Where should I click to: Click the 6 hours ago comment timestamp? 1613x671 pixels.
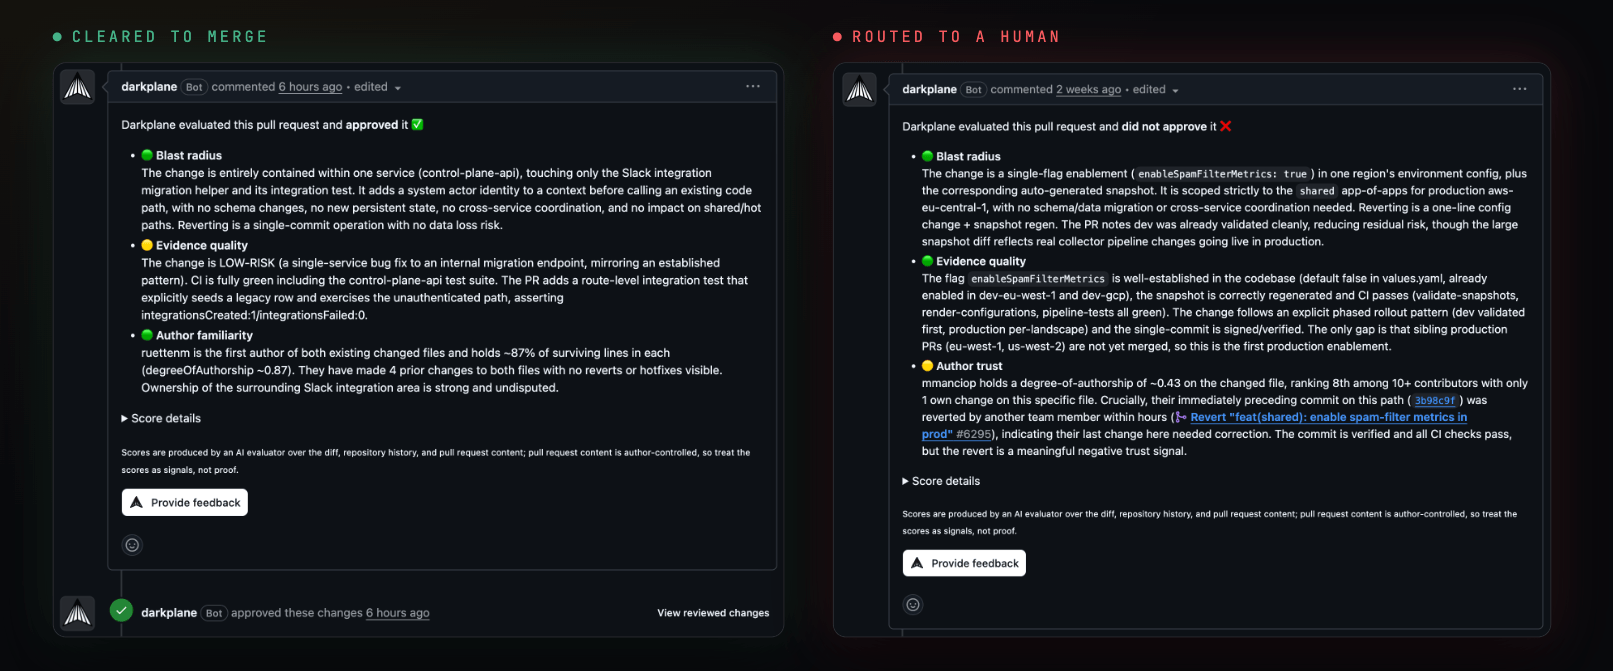pos(310,87)
